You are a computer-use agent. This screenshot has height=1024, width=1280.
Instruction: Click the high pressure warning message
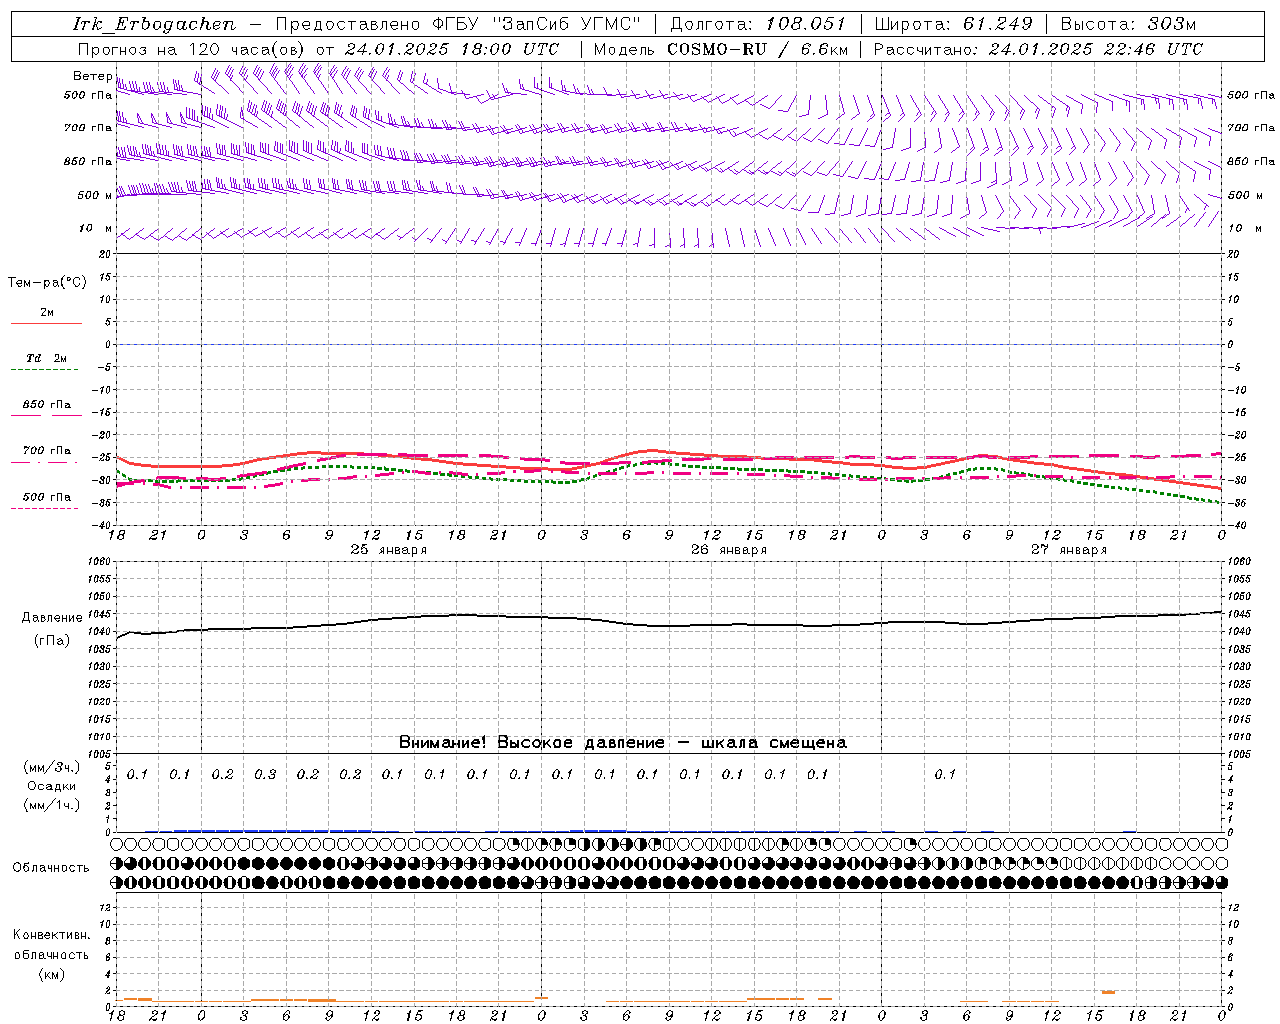622,742
